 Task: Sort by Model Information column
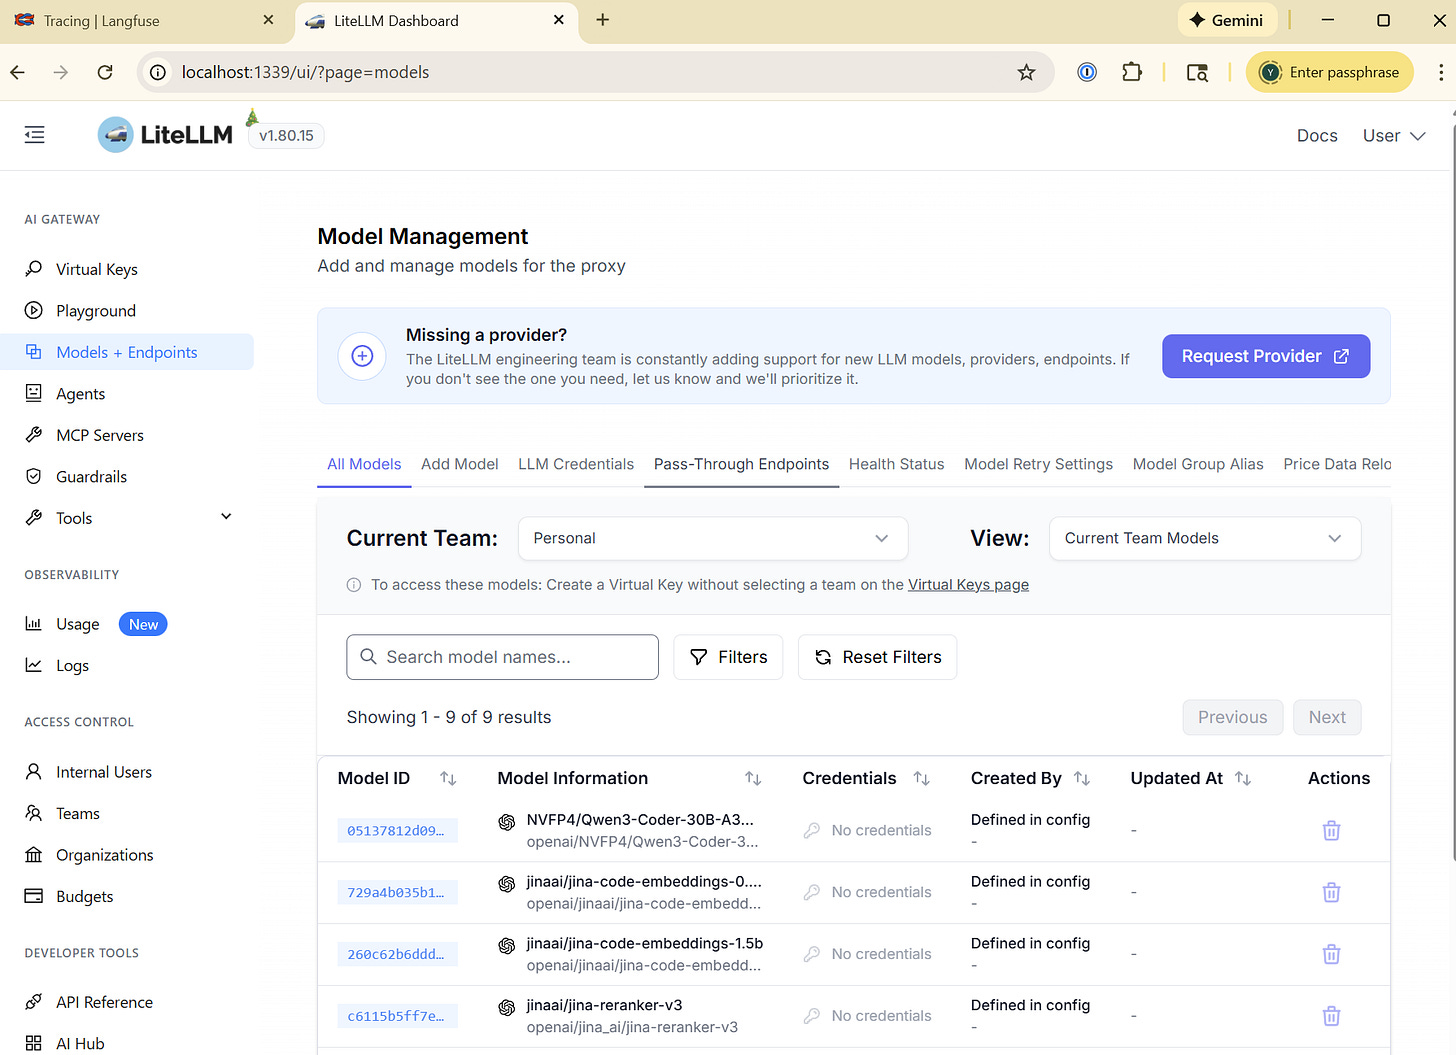753,778
